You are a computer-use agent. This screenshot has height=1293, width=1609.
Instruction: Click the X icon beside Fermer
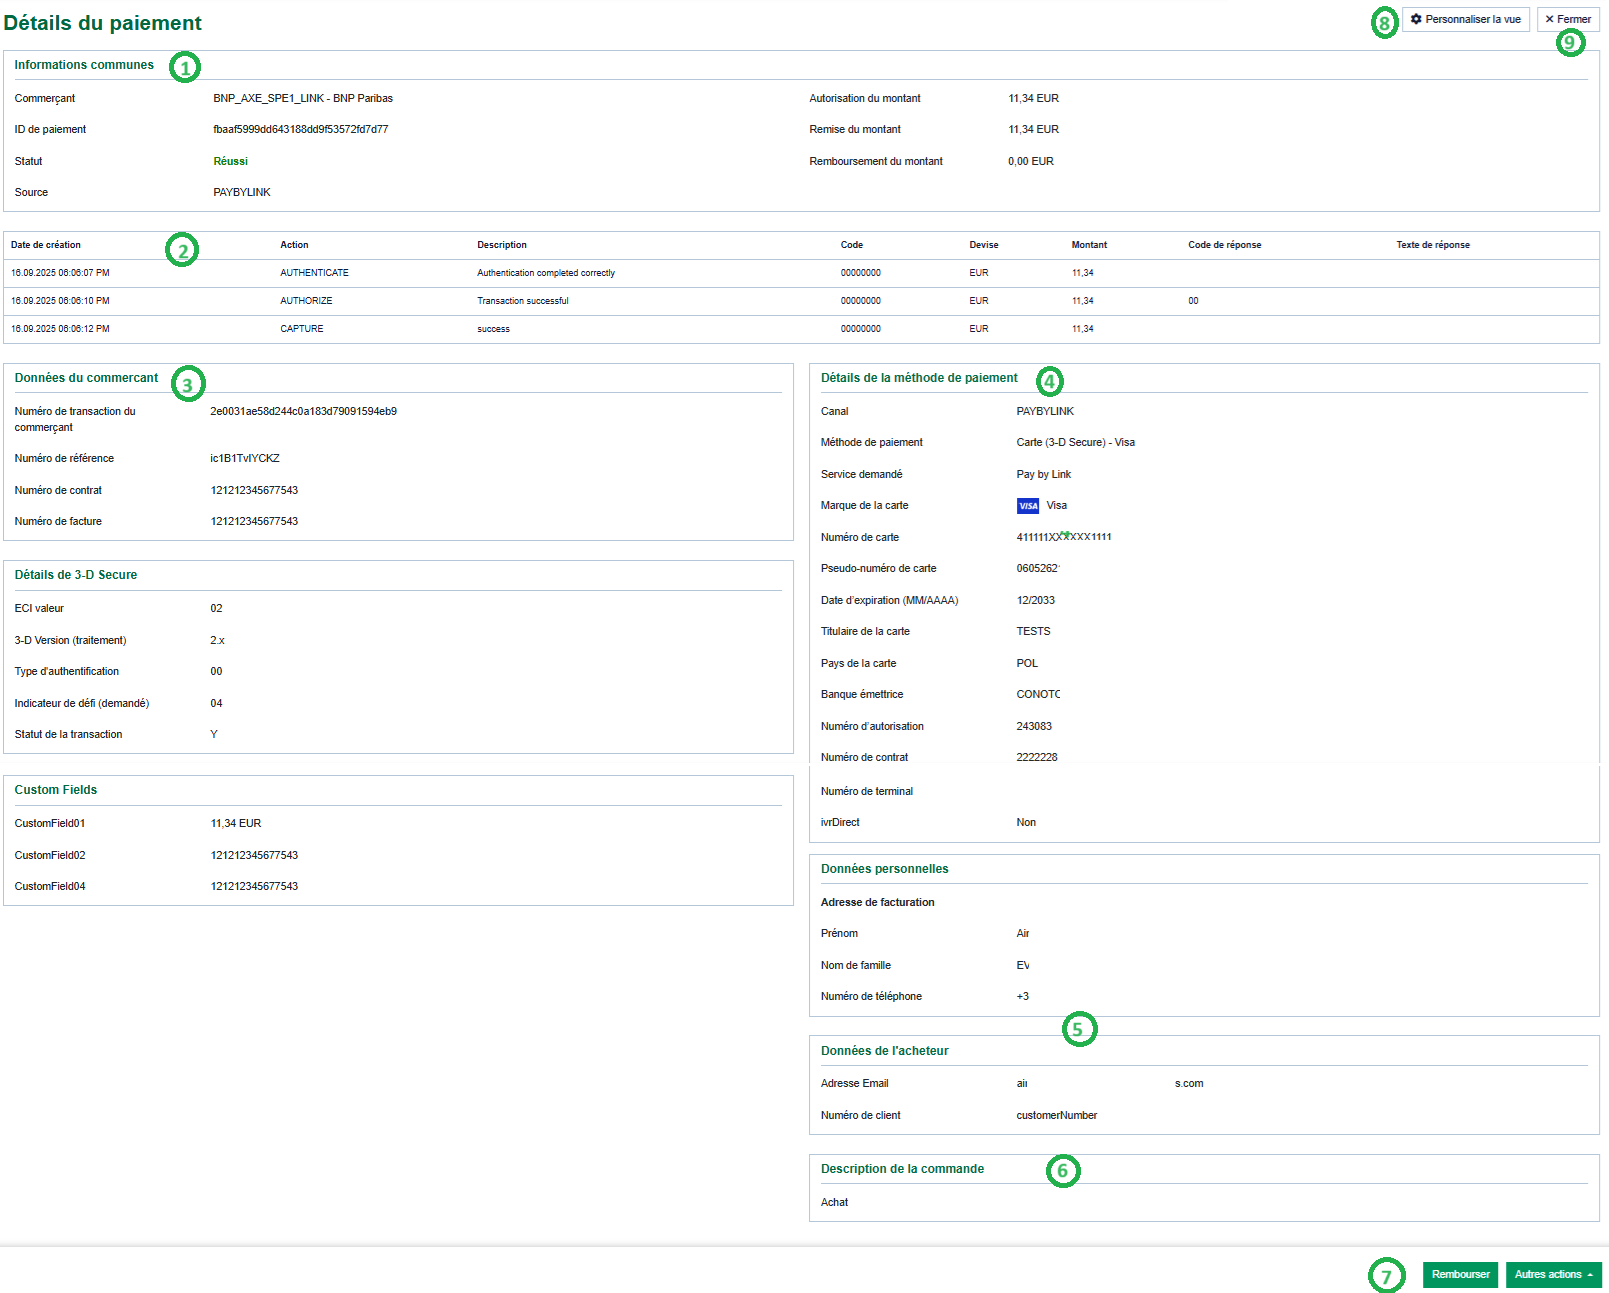click(1549, 19)
